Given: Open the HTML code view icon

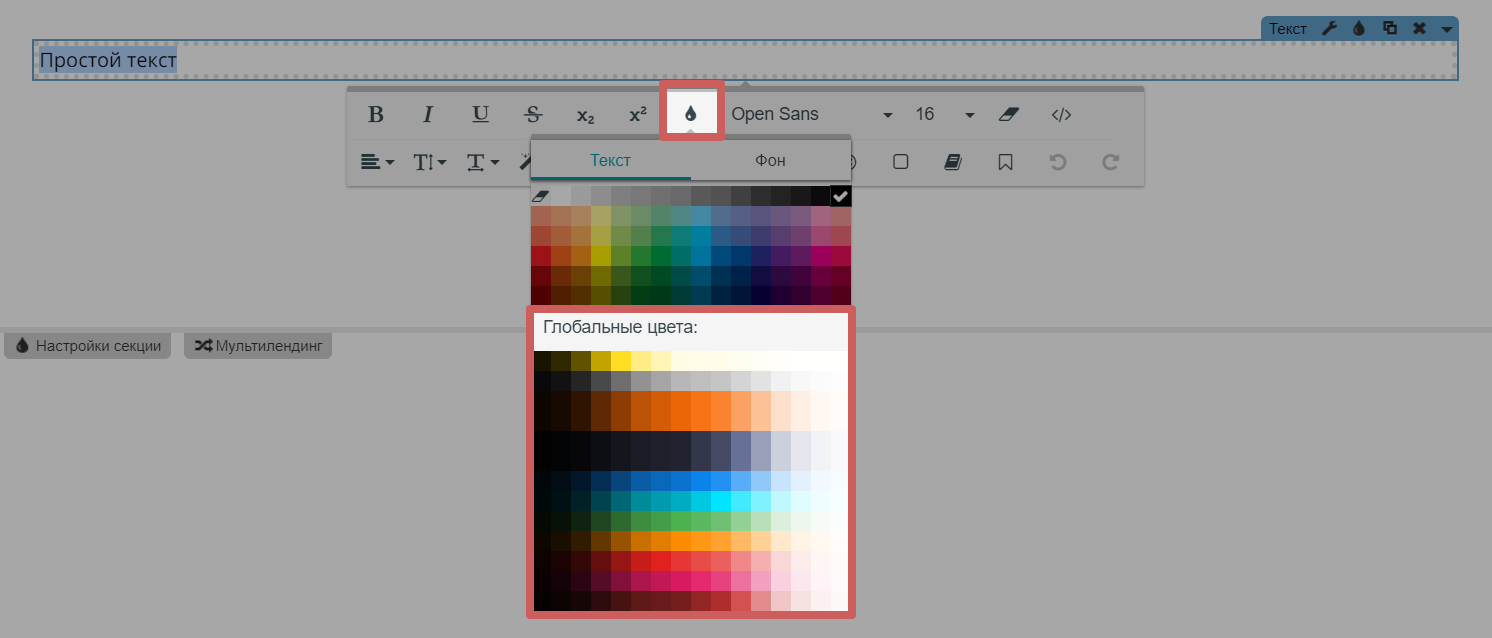Looking at the screenshot, I should pos(1061,114).
